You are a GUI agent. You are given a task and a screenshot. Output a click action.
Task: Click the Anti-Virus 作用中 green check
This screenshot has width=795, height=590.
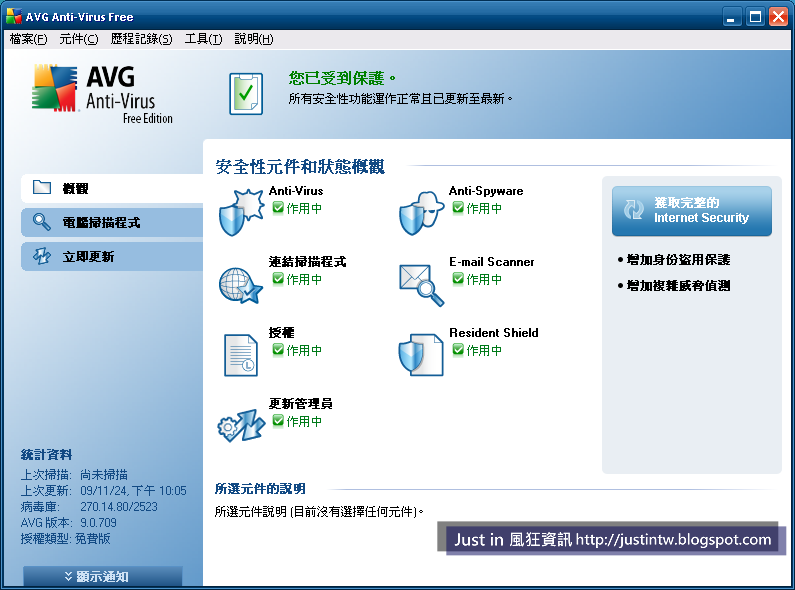[x=278, y=207]
